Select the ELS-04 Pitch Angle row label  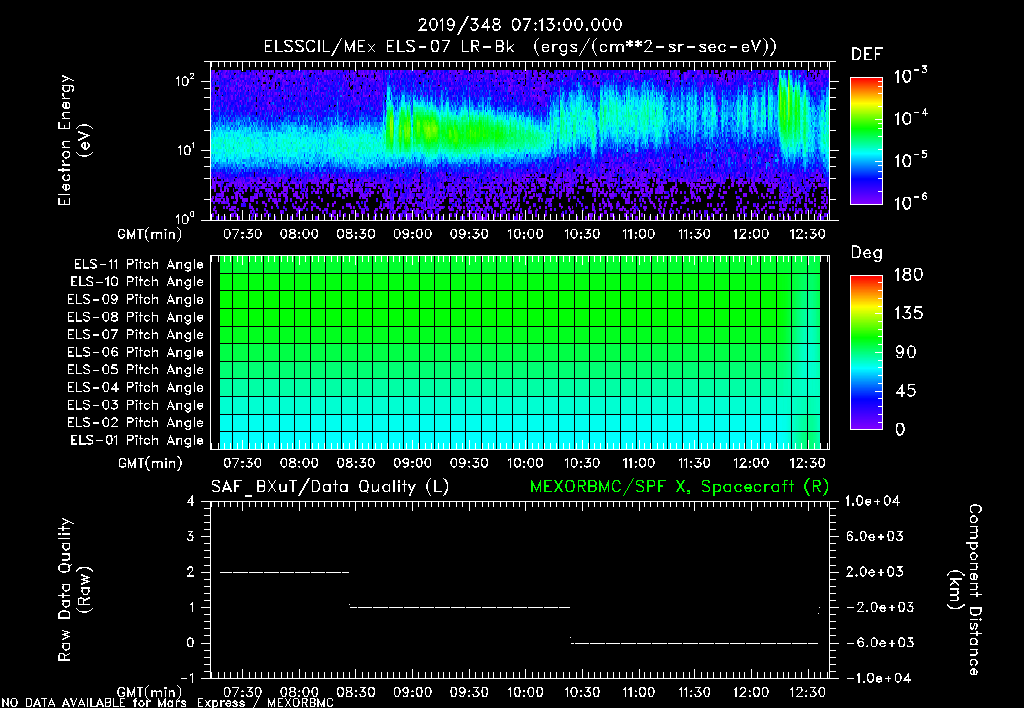pyautogui.click(x=136, y=388)
